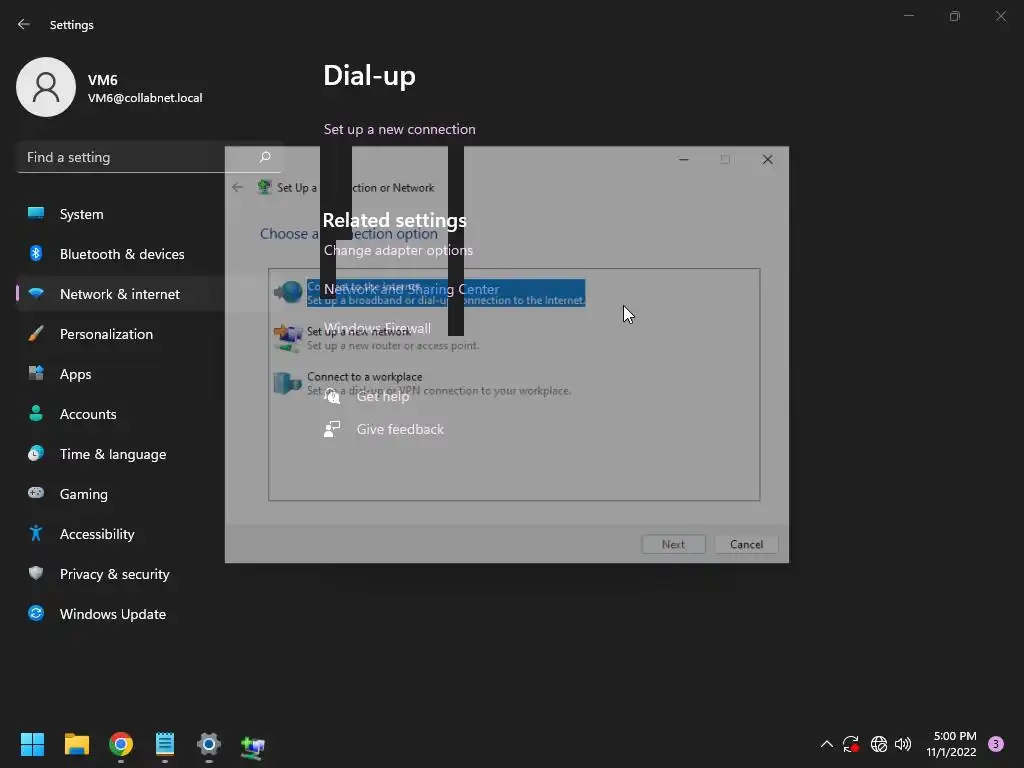Close the Set Up a Connection dialog

point(768,159)
